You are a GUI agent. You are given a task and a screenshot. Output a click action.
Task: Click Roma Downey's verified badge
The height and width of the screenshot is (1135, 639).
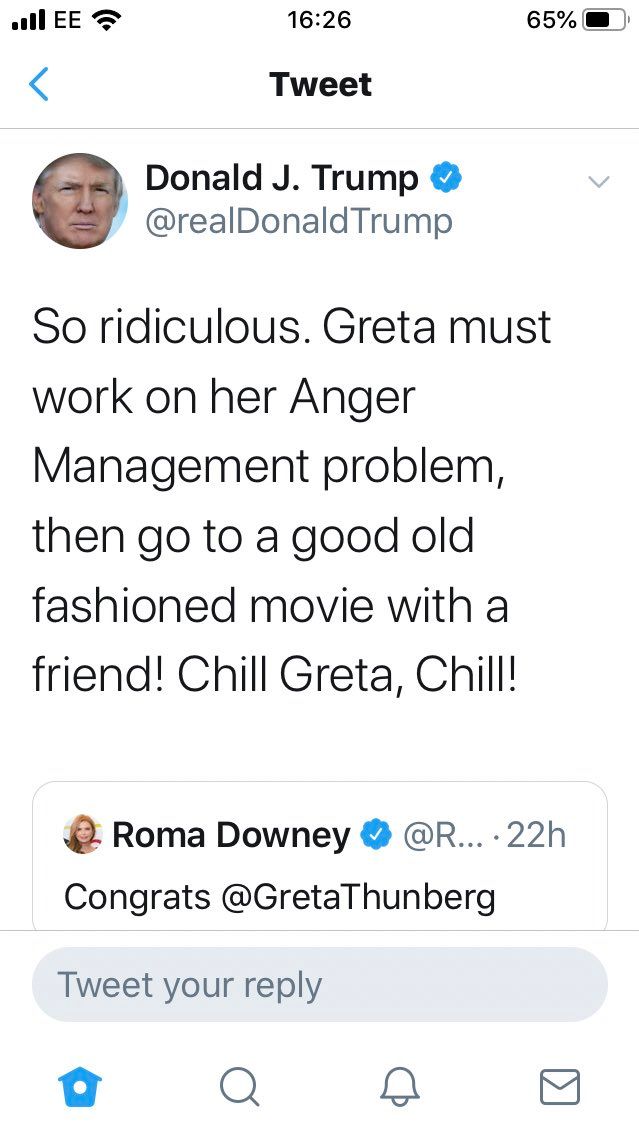376,834
